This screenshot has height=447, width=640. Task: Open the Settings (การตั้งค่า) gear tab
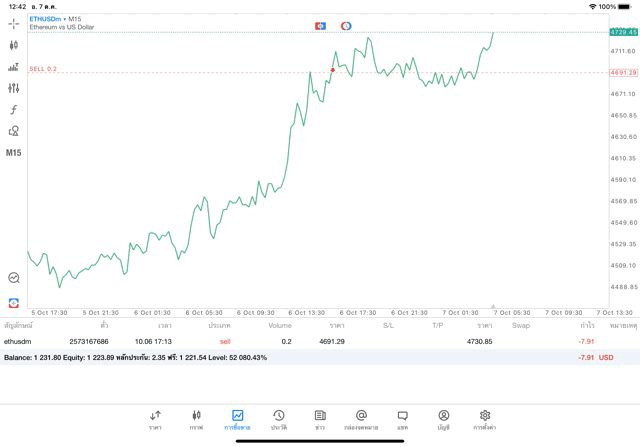[x=485, y=419]
